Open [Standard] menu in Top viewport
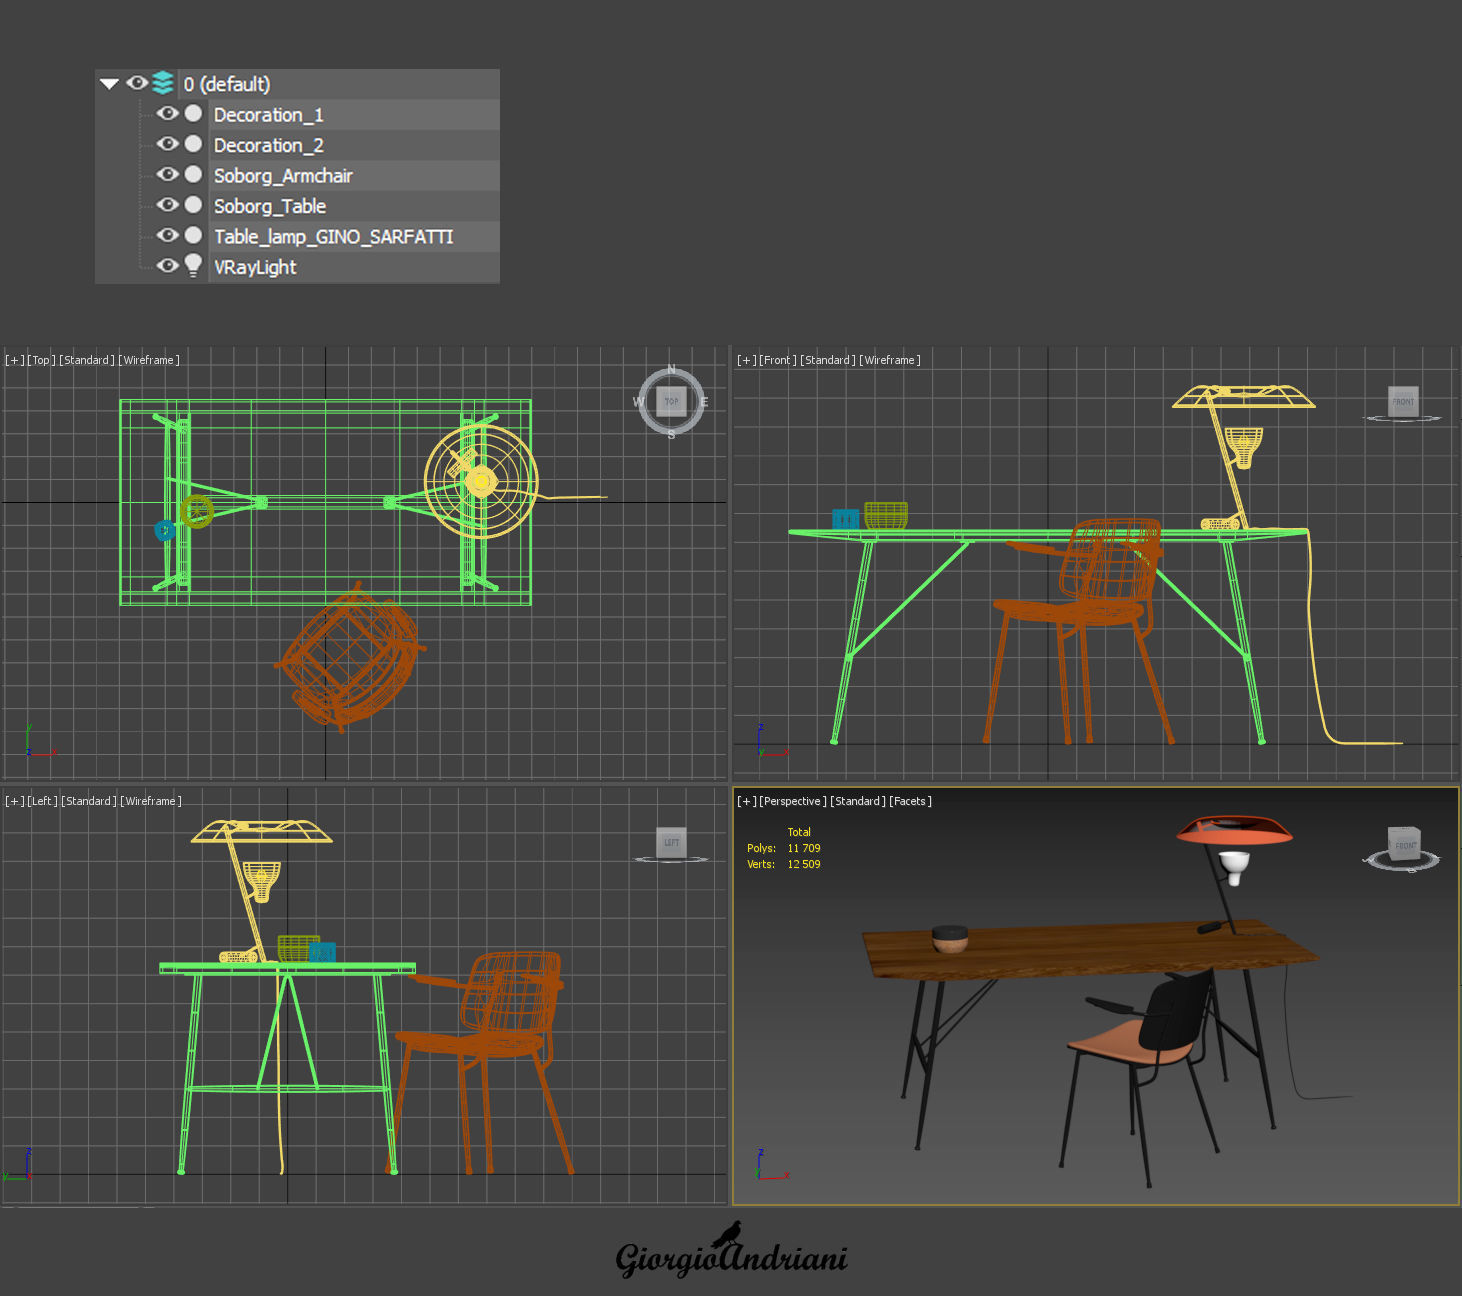Screen dimensions: 1462x1296 [x=88, y=360]
